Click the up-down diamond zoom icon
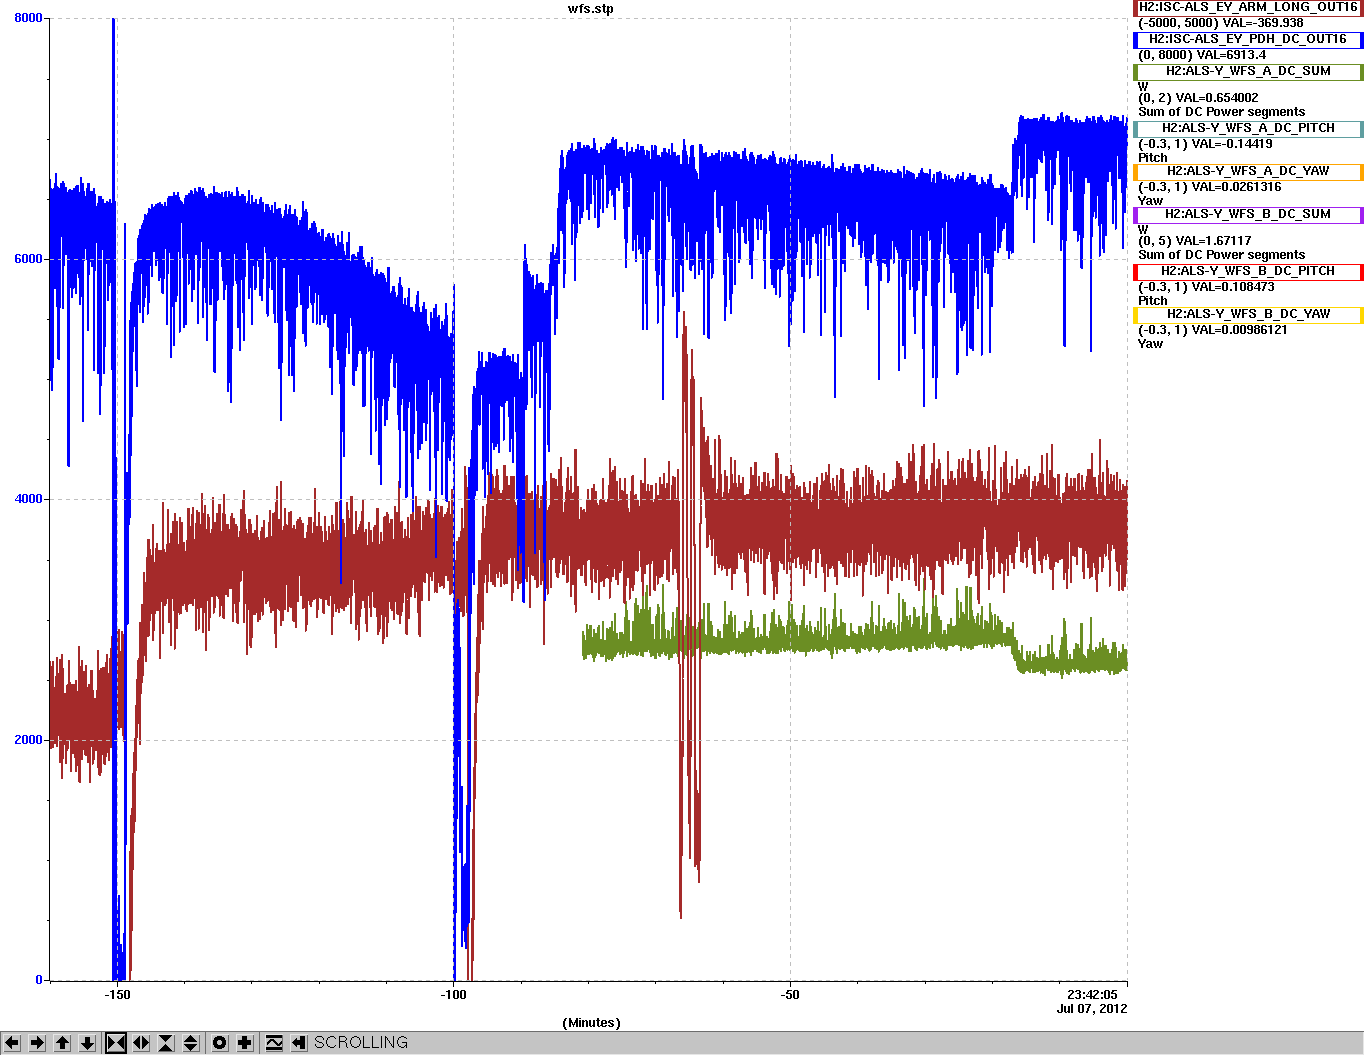Image resolution: width=1364 pixels, height=1055 pixels. coord(191,1043)
